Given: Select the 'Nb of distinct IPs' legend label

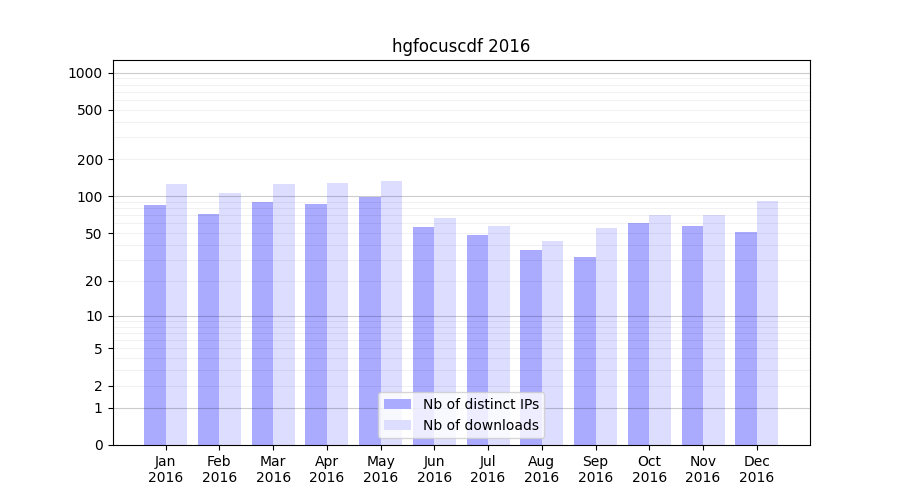Looking at the screenshot, I should pos(480,404).
